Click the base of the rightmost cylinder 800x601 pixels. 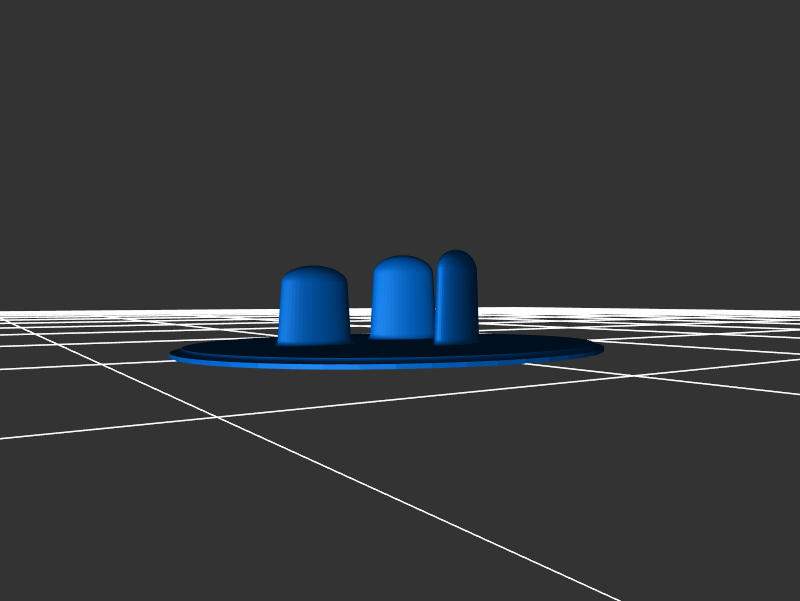457,339
